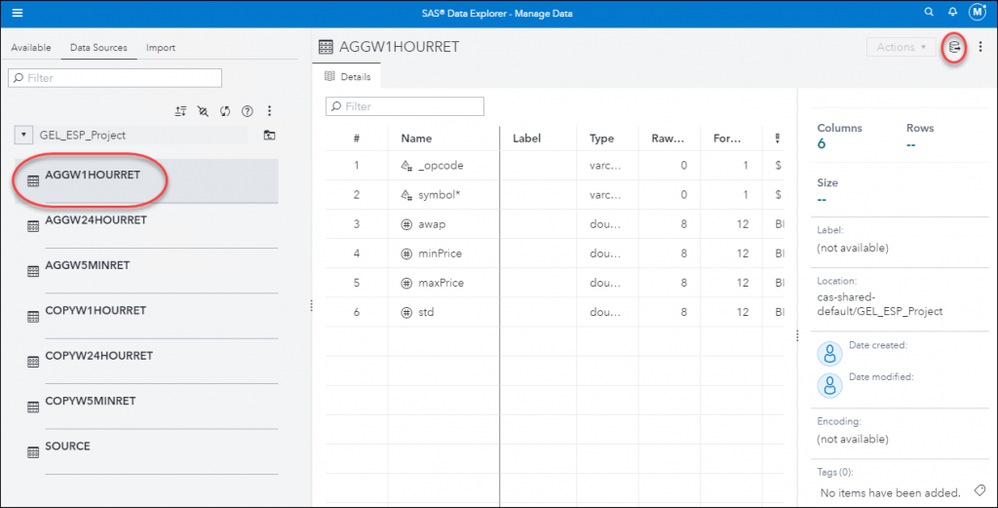998x508 pixels.
Task: Click the table icon beside AGGW5MINRET
Action: click(x=33, y=272)
